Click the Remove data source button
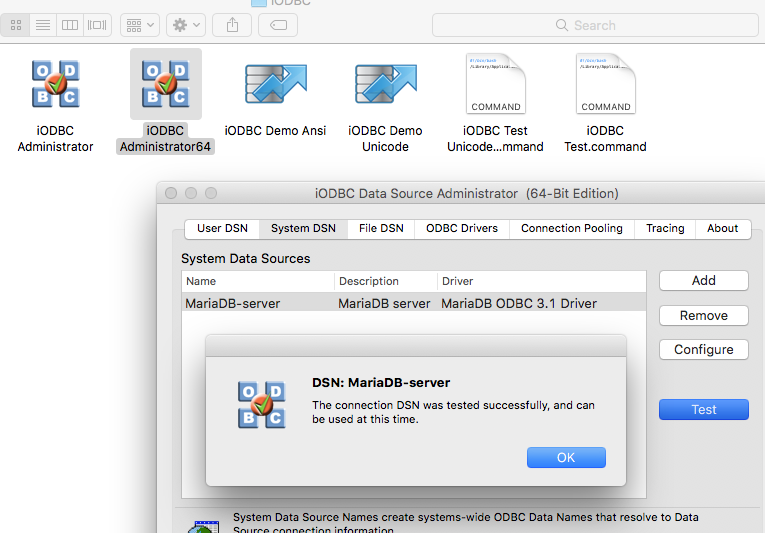The height and width of the screenshot is (533, 765). coord(704,316)
